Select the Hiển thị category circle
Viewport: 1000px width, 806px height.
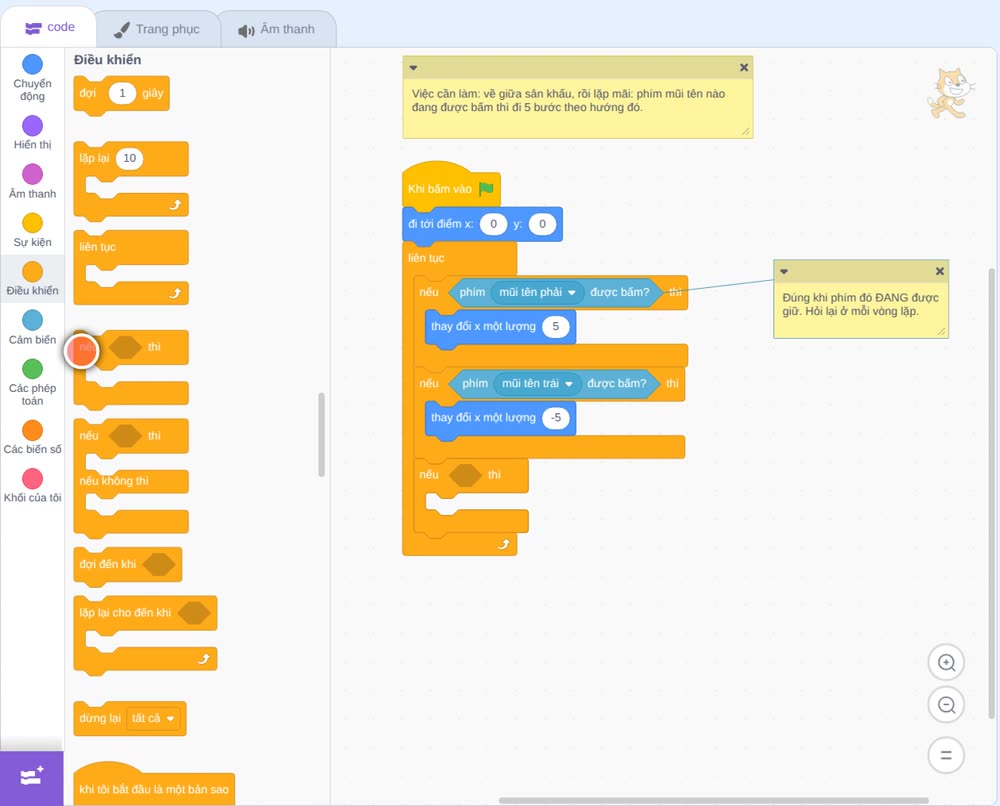click(33, 126)
